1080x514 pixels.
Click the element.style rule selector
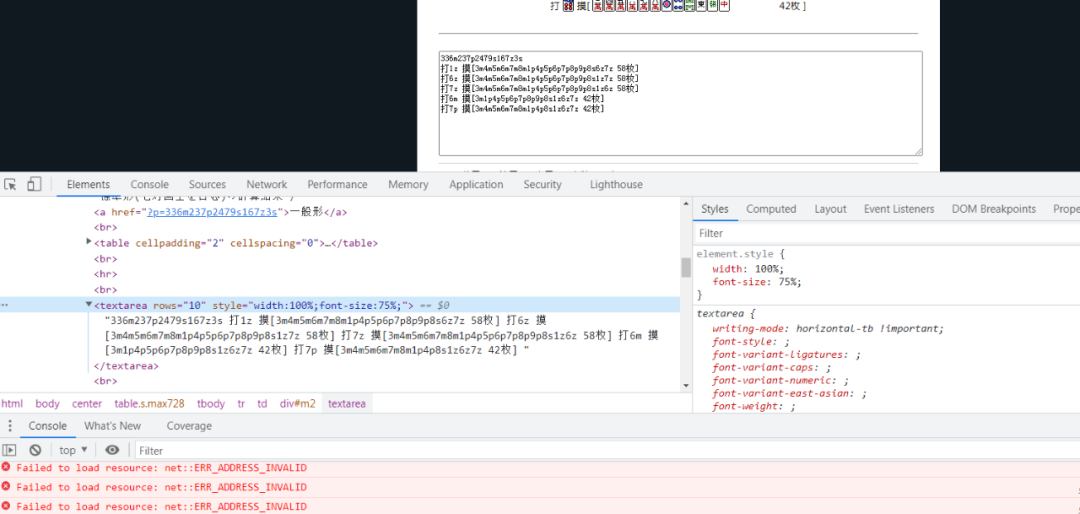734,254
